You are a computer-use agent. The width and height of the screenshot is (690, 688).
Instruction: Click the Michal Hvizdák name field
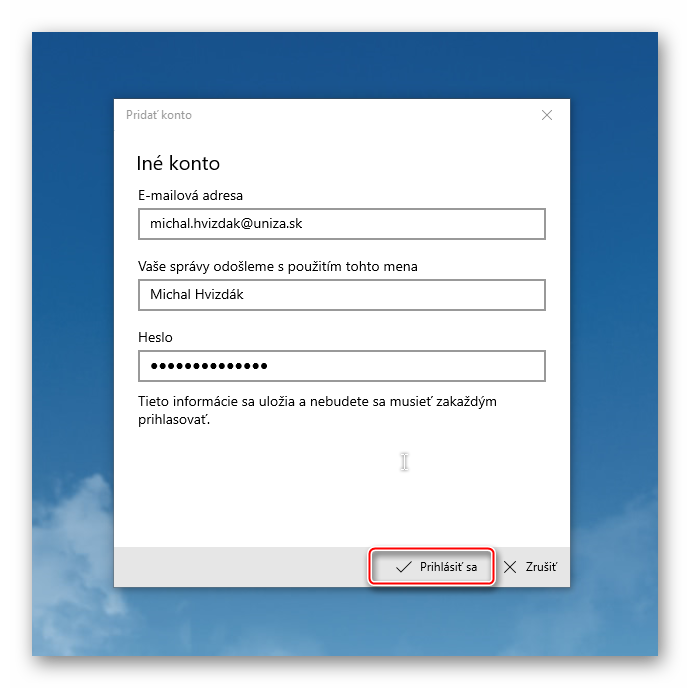[x=341, y=295]
